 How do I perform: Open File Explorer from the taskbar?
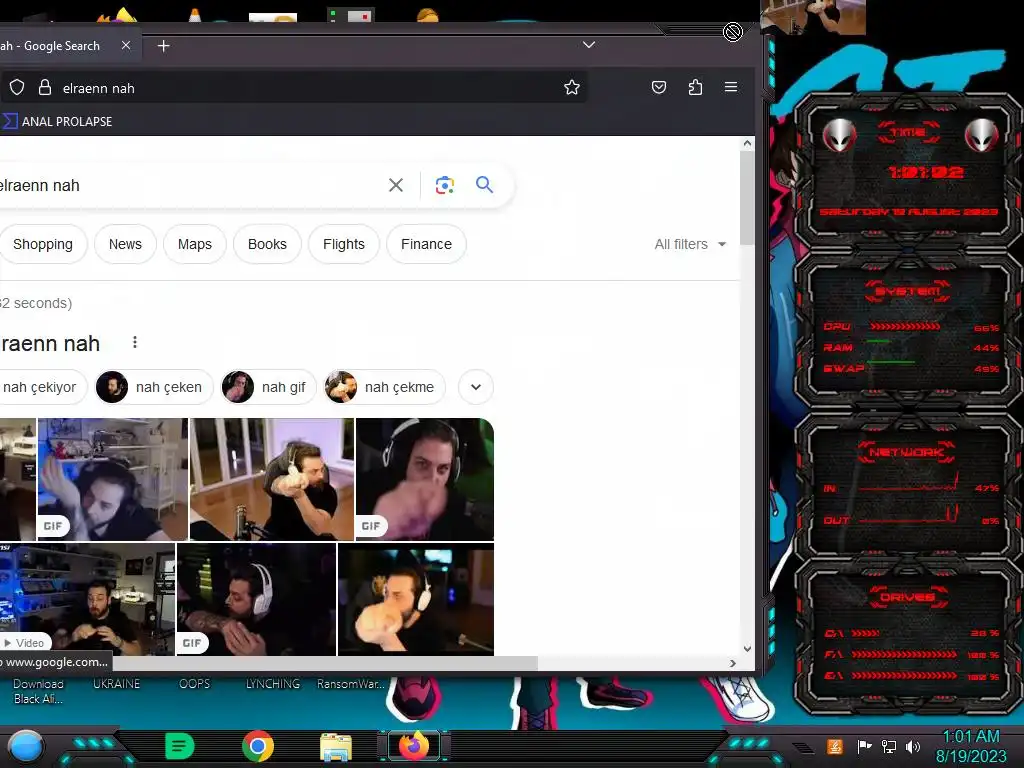coord(336,747)
